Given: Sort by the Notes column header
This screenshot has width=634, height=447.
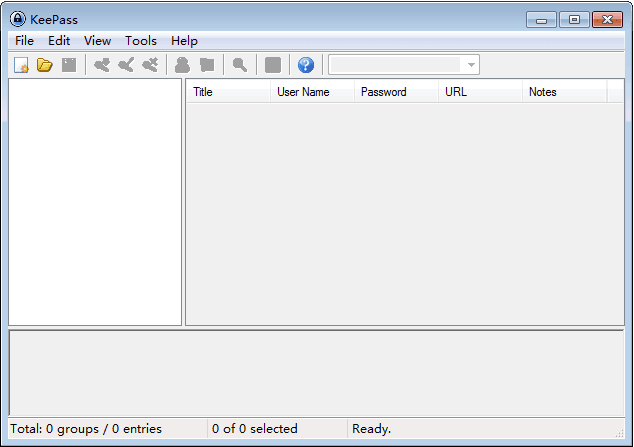Looking at the screenshot, I should pyautogui.click(x=564, y=92).
